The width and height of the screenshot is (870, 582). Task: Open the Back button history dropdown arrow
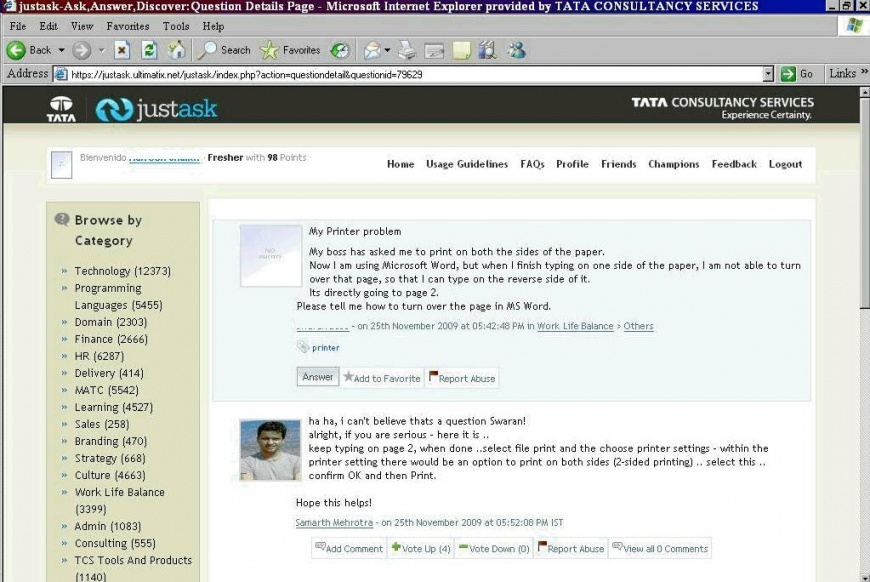click(x=61, y=50)
